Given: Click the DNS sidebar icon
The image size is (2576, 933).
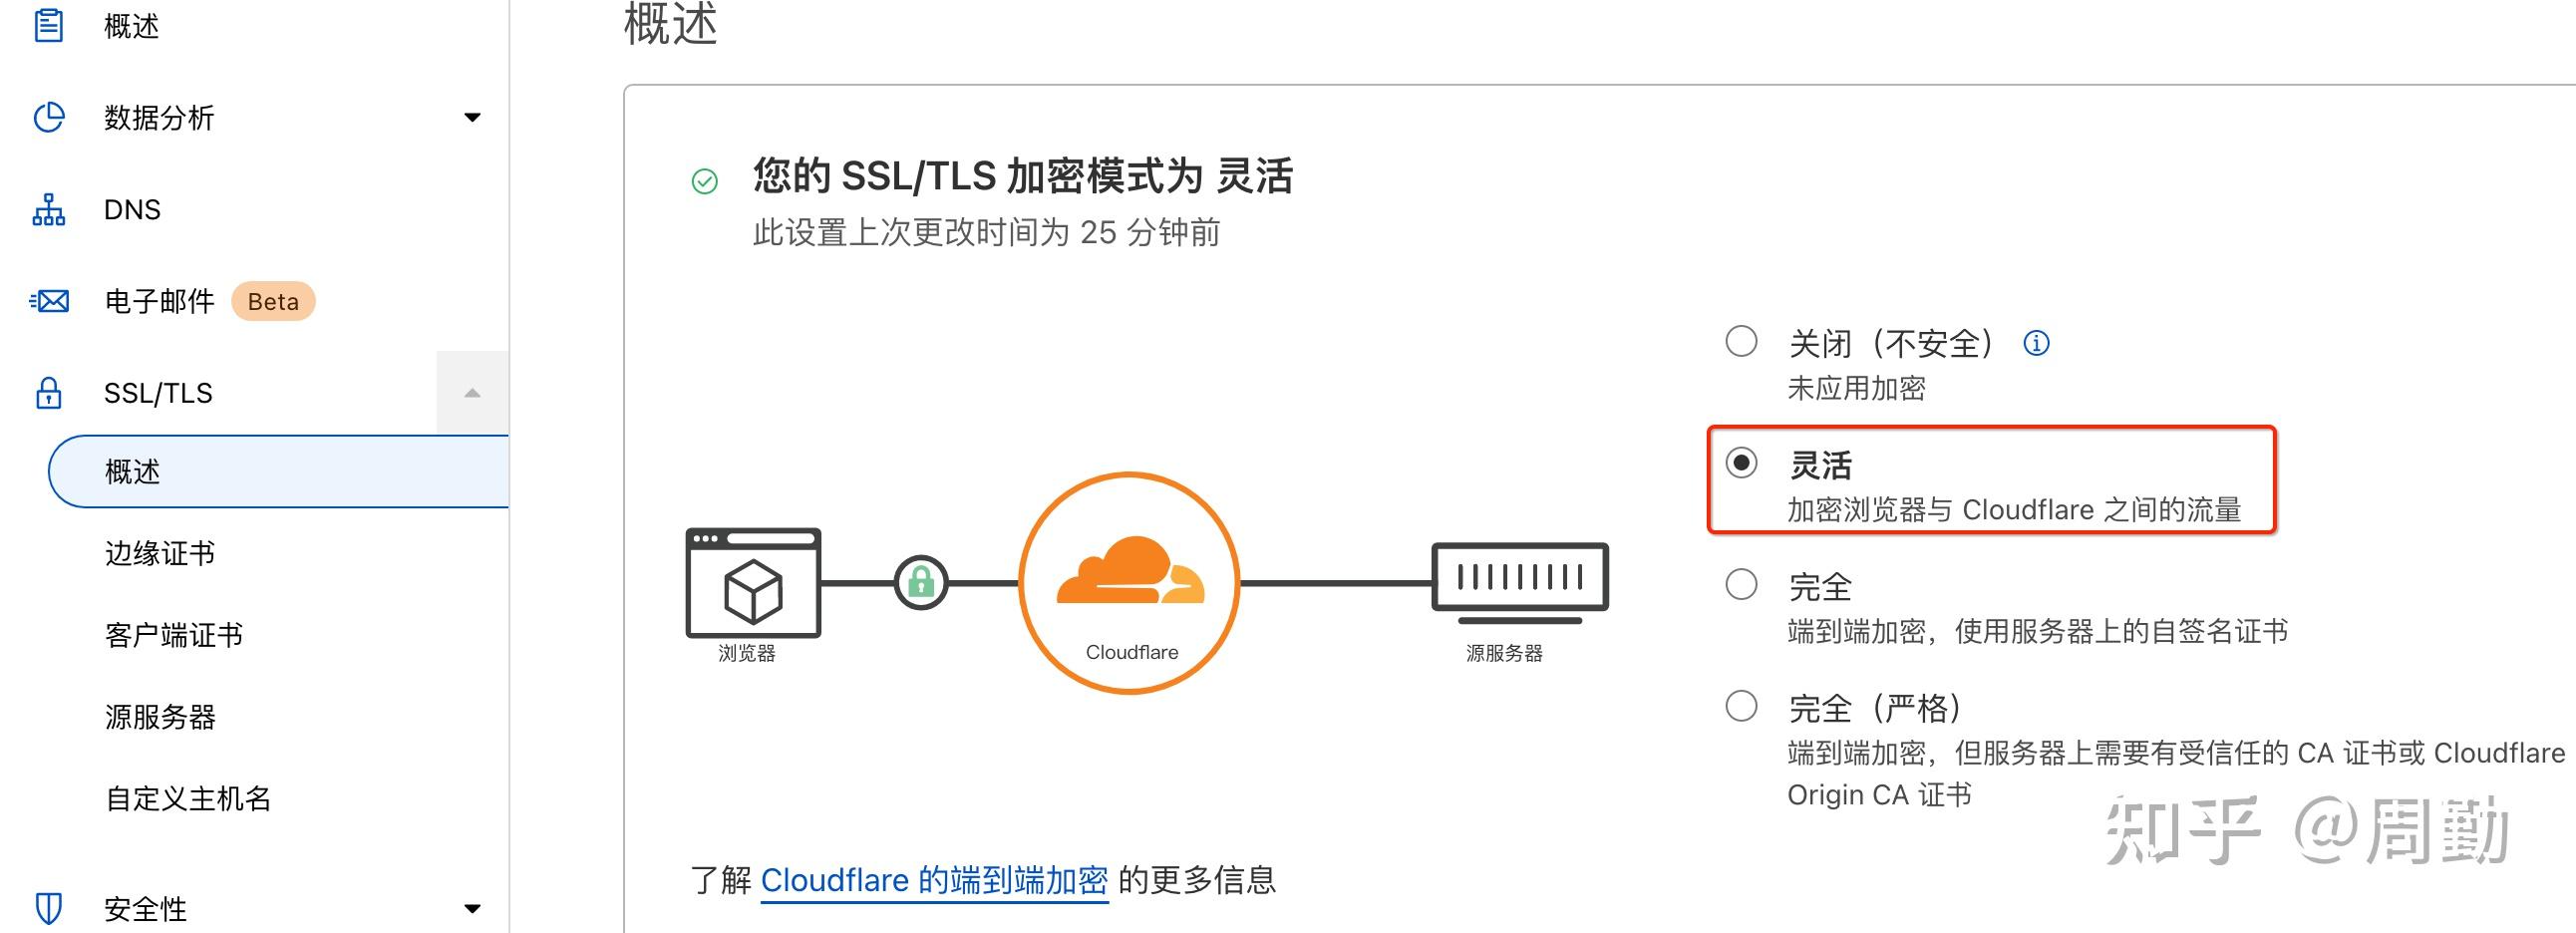Looking at the screenshot, I should (x=49, y=209).
